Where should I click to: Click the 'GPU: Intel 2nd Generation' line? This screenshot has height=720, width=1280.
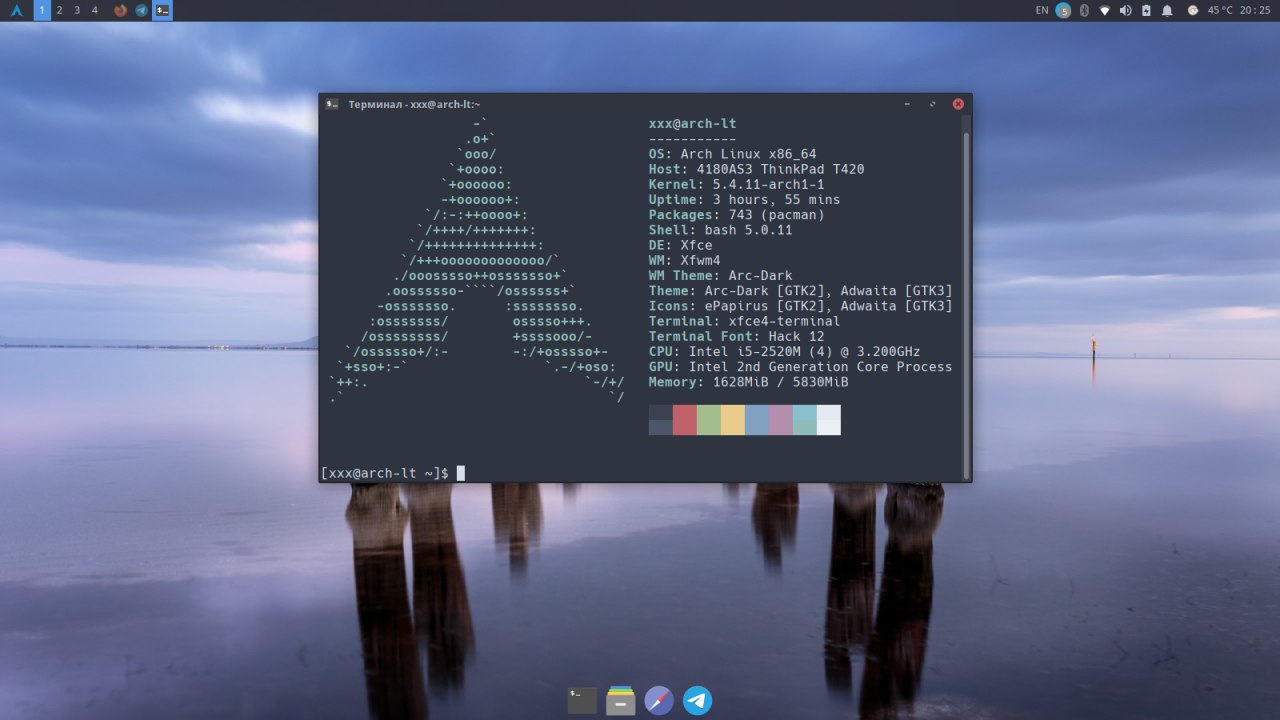click(801, 367)
